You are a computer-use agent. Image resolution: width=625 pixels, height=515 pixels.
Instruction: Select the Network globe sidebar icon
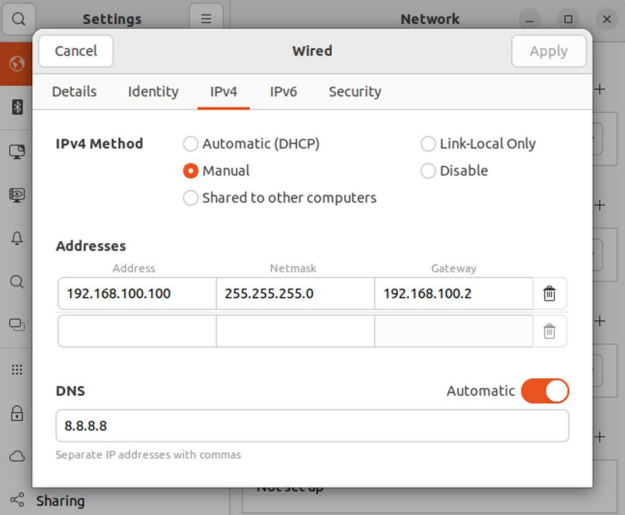tap(17, 64)
